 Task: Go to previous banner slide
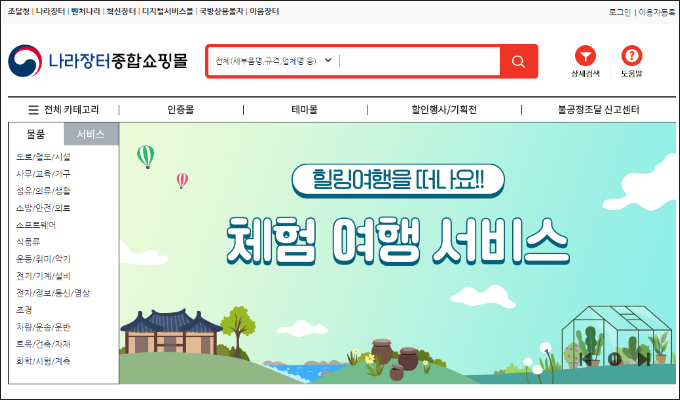click(x=586, y=359)
